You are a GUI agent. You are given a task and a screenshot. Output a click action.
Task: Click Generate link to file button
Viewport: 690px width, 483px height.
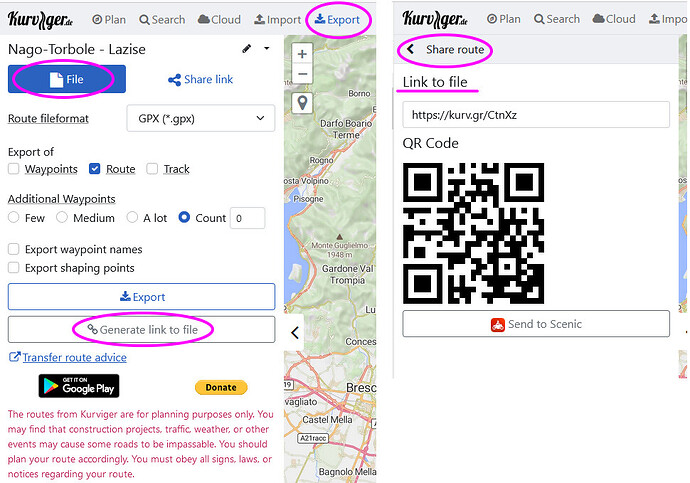[141, 329]
